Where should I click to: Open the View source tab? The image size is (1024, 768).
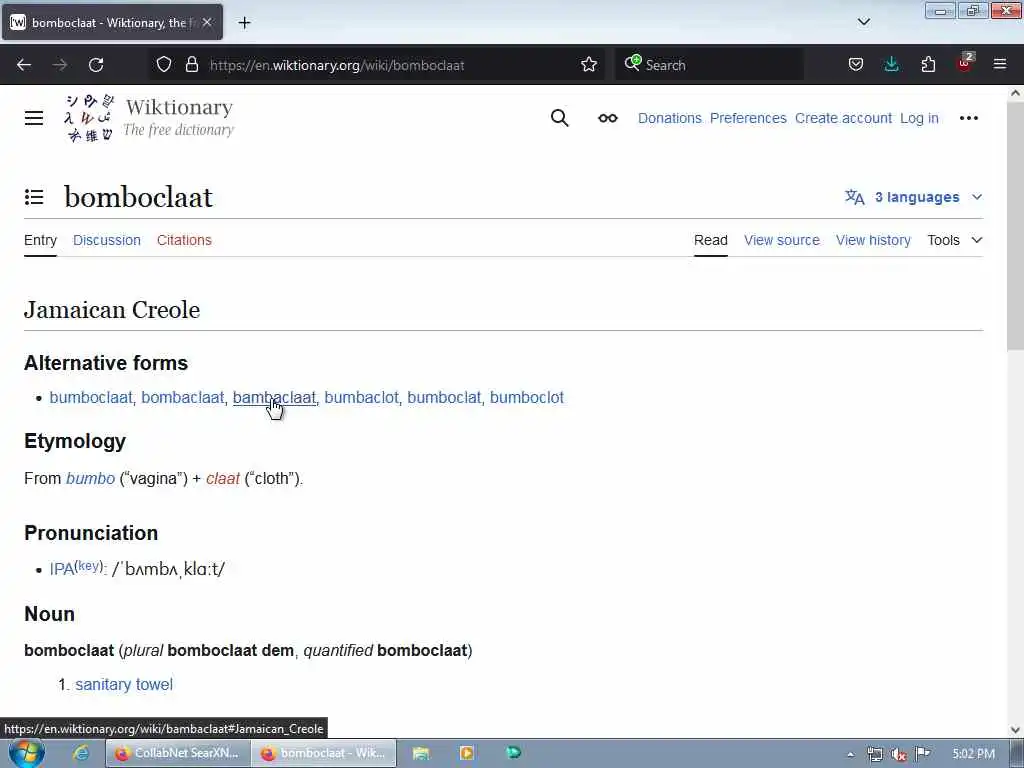[x=782, y=240]
